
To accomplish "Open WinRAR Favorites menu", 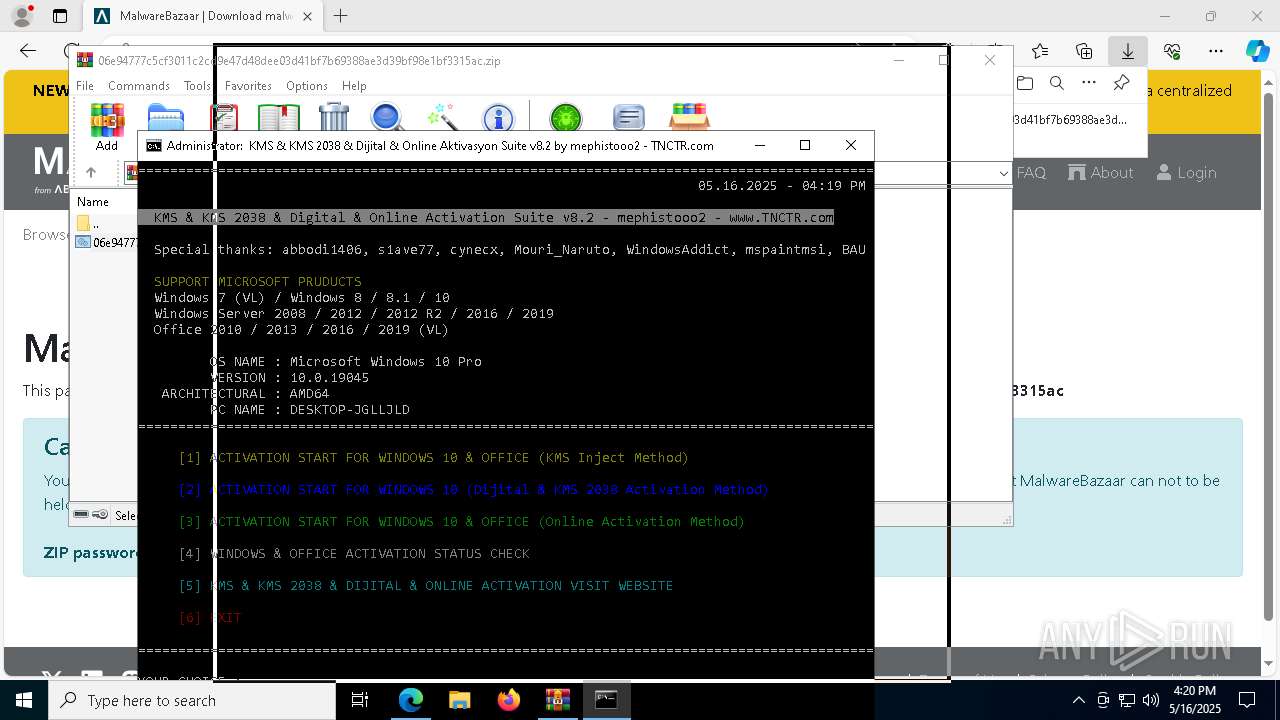I will click(x=248, y=86).
